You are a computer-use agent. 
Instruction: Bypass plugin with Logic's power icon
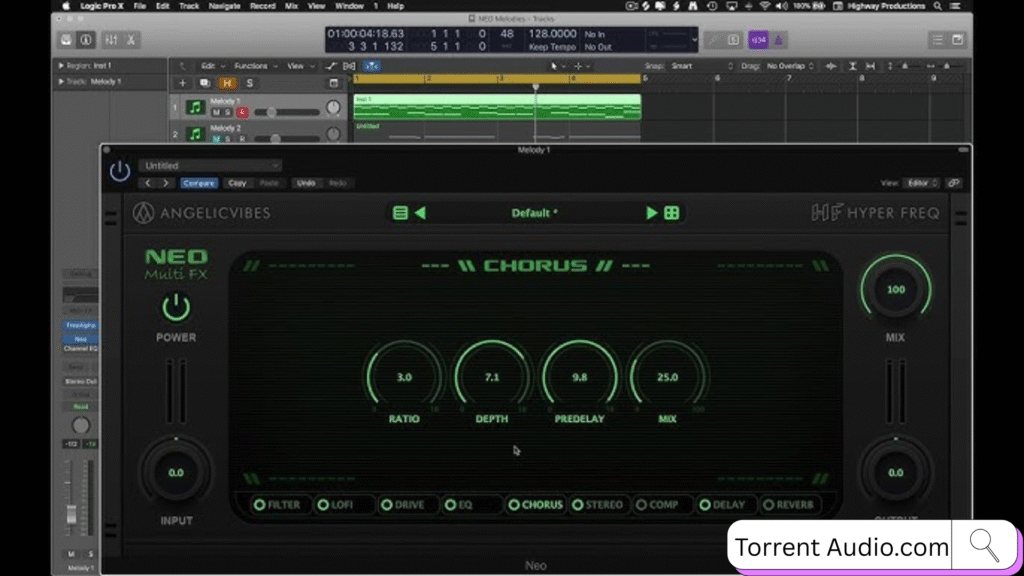pos(120,171)
